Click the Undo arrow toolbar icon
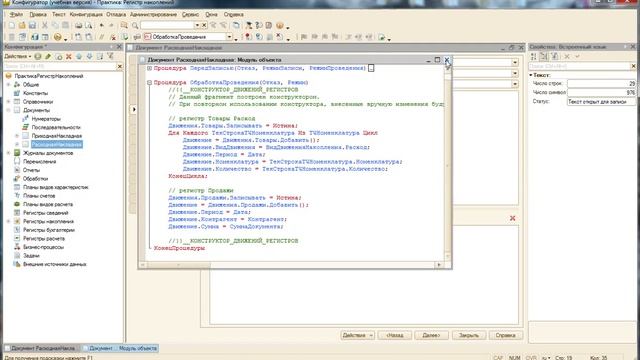This screenshot has width=640, height=360. [x=102, y=25]
